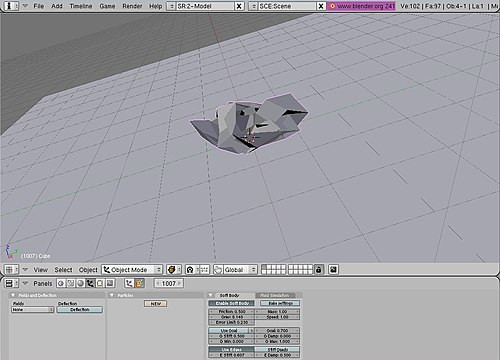This screenshot has height=360, width=500.
Task: Open the Global orientation dropdown
Action: click(240, 270)
